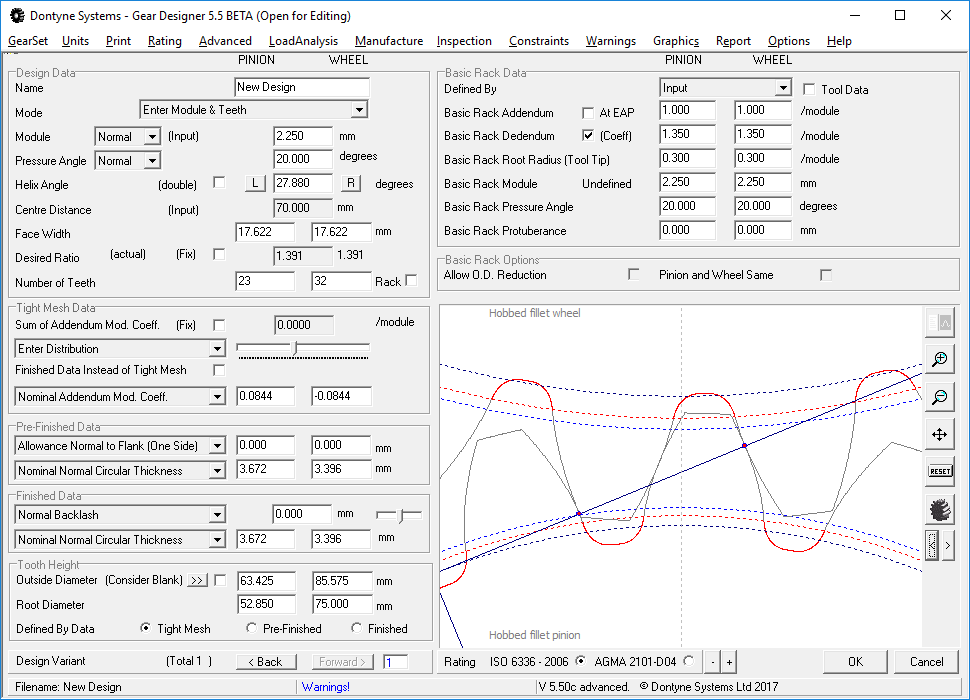Open the Rating menu
Image resolution: width=970 pixels, height=700 pixels.
pos(165,41)
